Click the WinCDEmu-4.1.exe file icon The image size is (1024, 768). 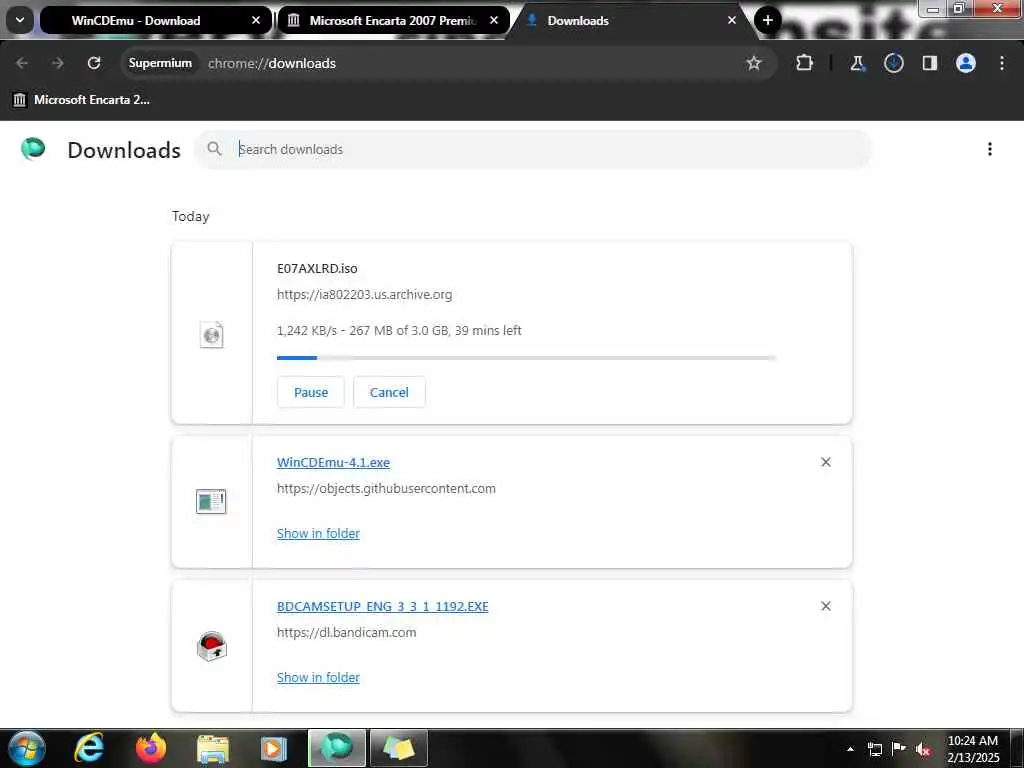click(x=211, y=502)
